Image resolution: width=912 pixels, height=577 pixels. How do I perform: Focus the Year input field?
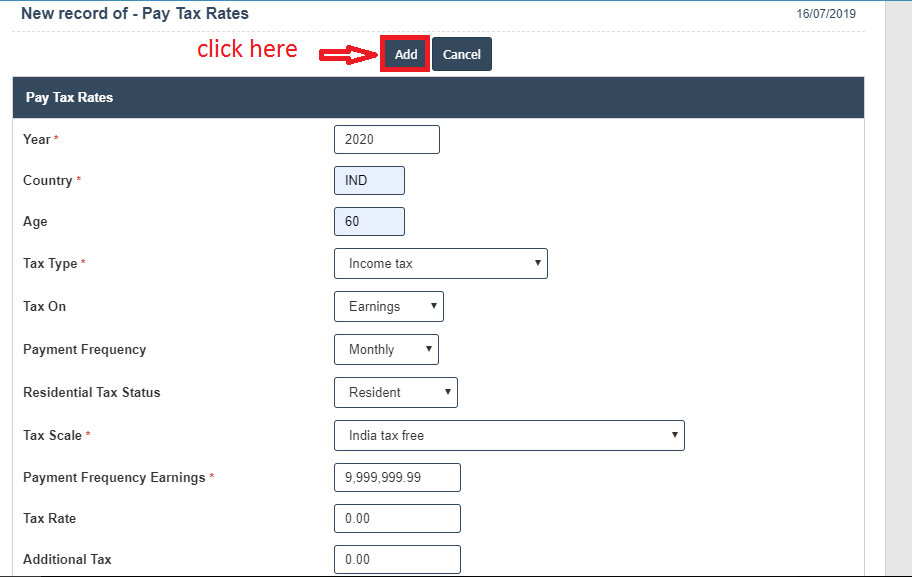click(386, 140)
